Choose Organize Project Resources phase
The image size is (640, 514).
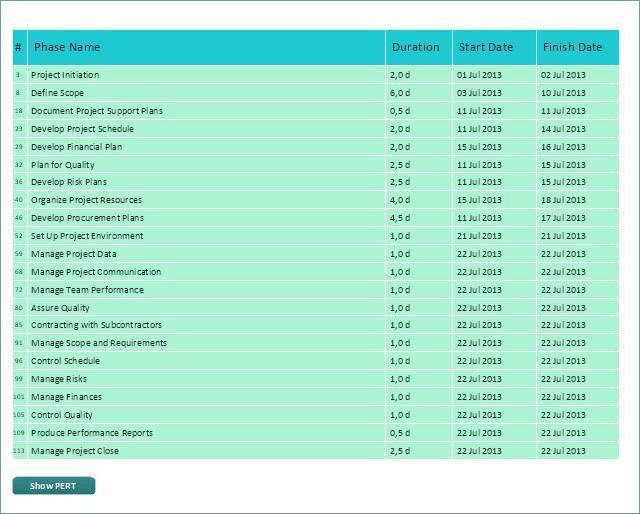coord(316,200)
